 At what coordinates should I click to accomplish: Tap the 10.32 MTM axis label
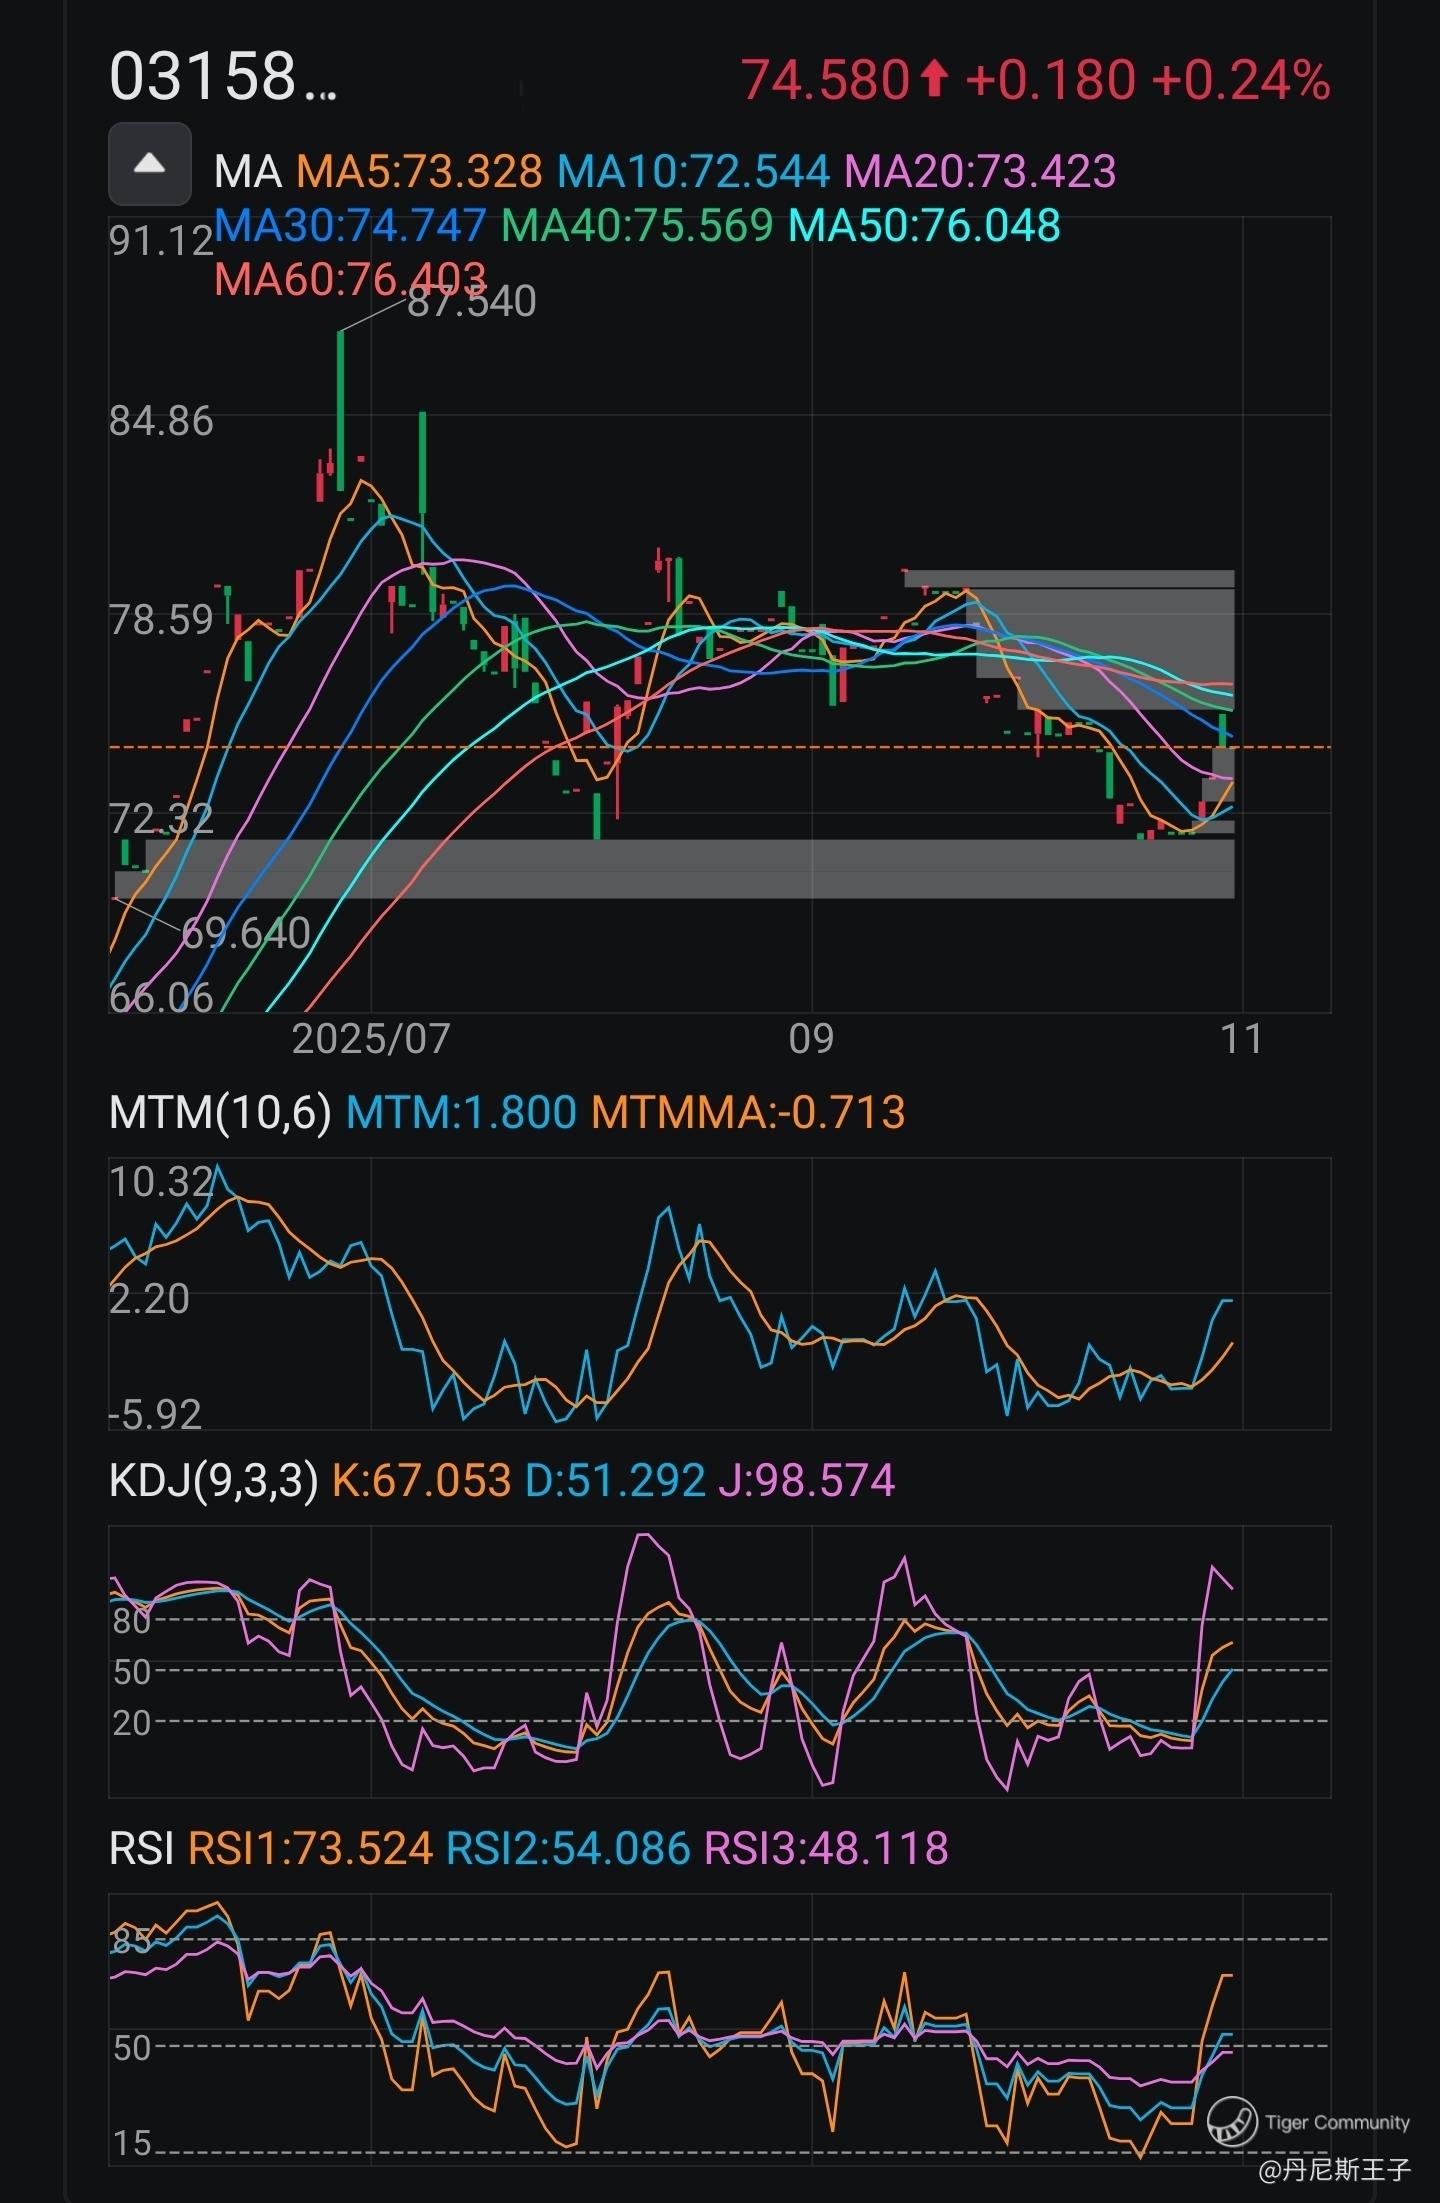click(161, 1182)
